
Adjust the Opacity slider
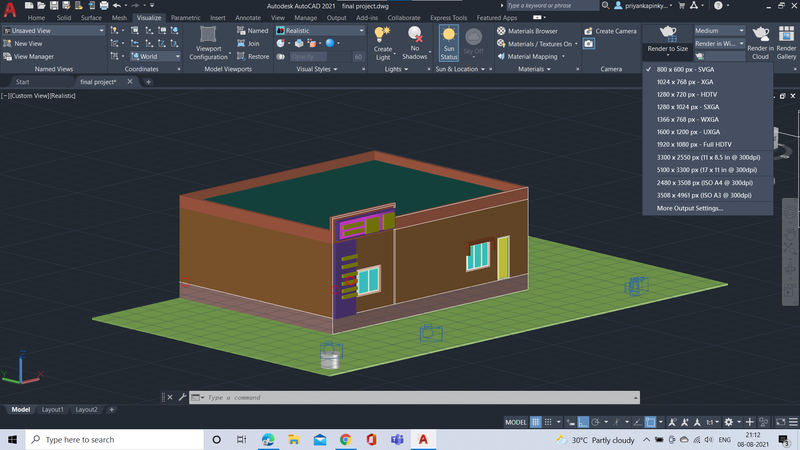[327, 56]
